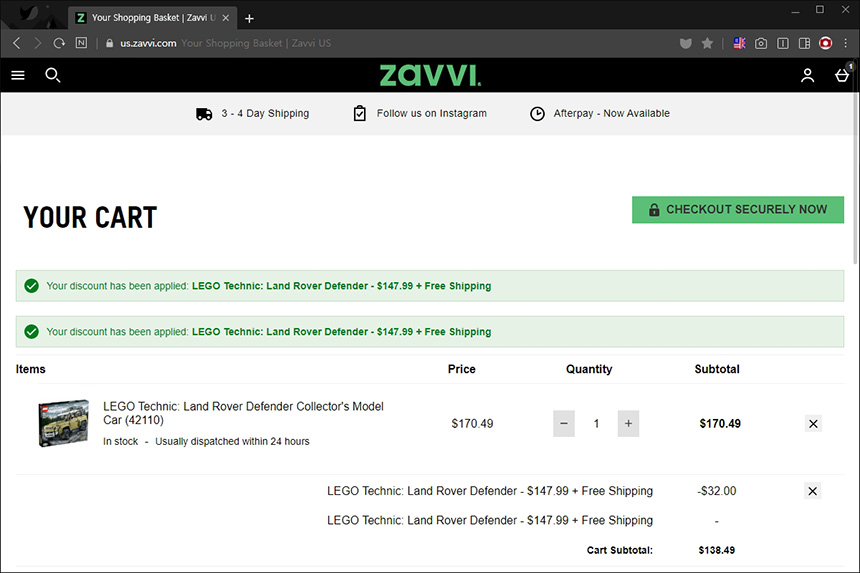
Task: Click the $170.49 price cell
Action: pos(472,423)
